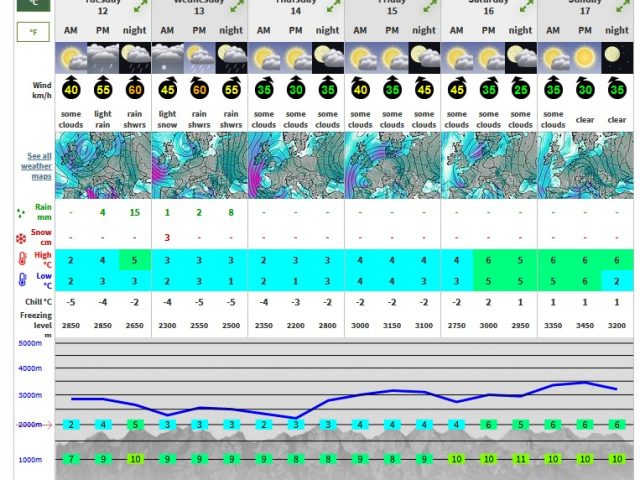Click Sunday PM freezing level 3450
The height and width of the screenshot is (480, 640).
[x=585, y=325]
